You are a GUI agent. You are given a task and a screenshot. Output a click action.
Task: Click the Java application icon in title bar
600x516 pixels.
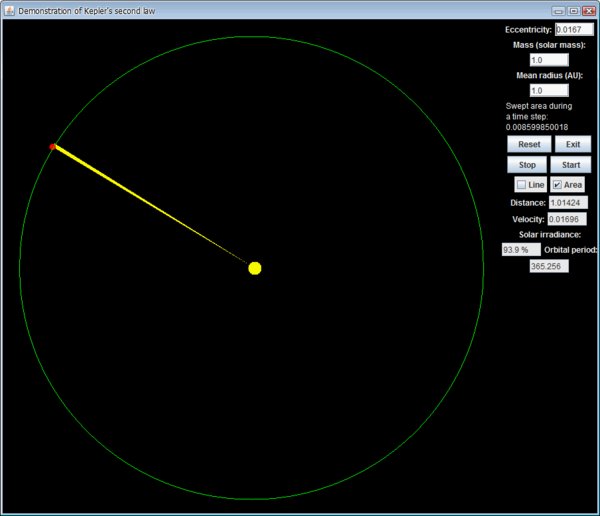tap(9, 10)
